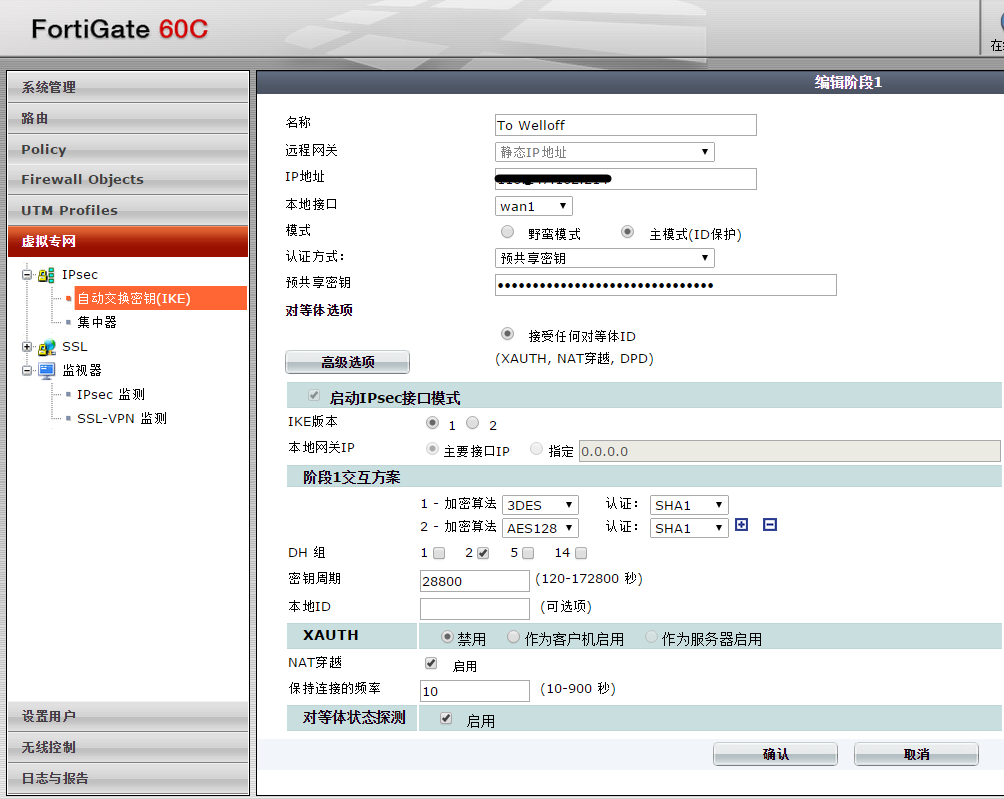The image size is (1004, 799).
Task: Open IPsec 监测 tree item
Action: pos(111,394)
